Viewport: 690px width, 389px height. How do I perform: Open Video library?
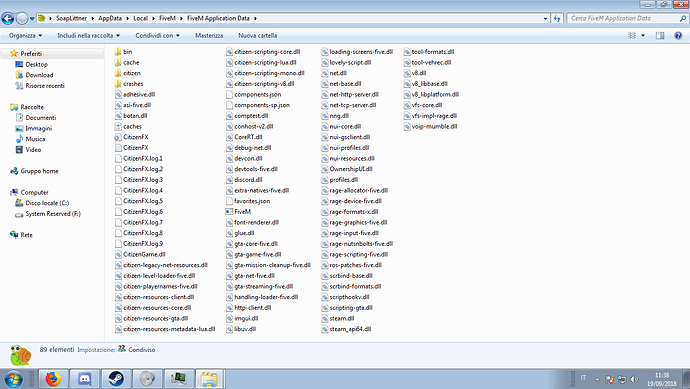33,150
